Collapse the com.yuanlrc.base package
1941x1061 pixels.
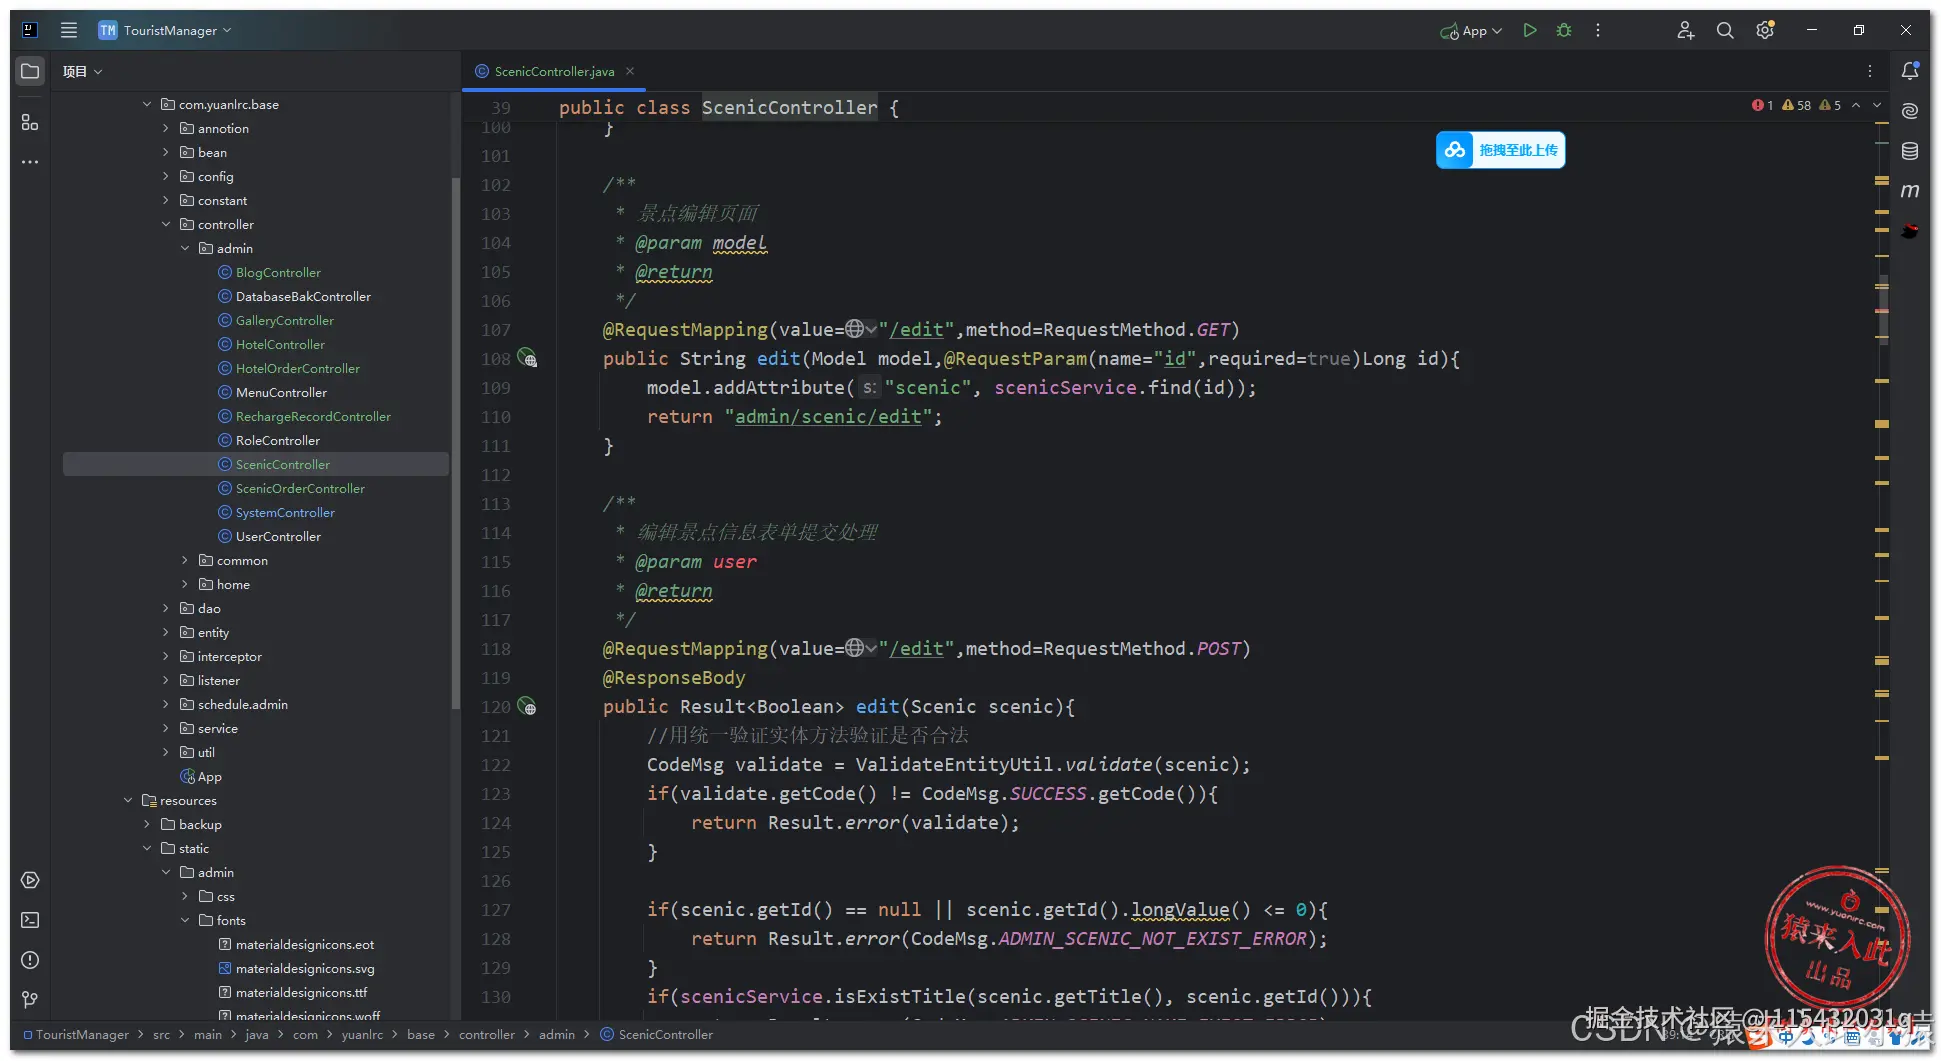(x=147, y=104)
